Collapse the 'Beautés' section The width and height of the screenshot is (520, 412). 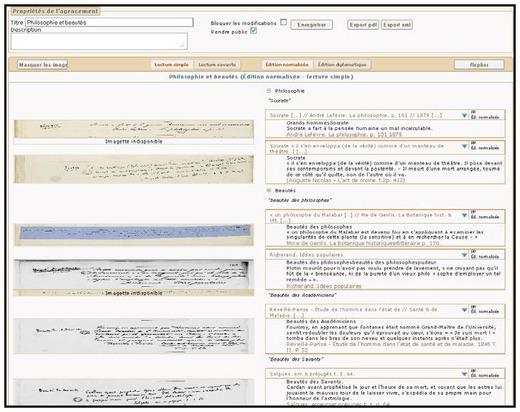click(x=269, y=190)
